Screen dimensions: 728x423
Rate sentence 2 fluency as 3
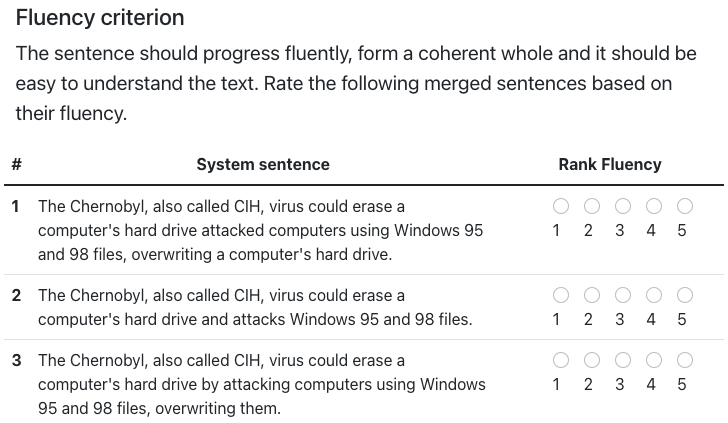tap(623, 295)
